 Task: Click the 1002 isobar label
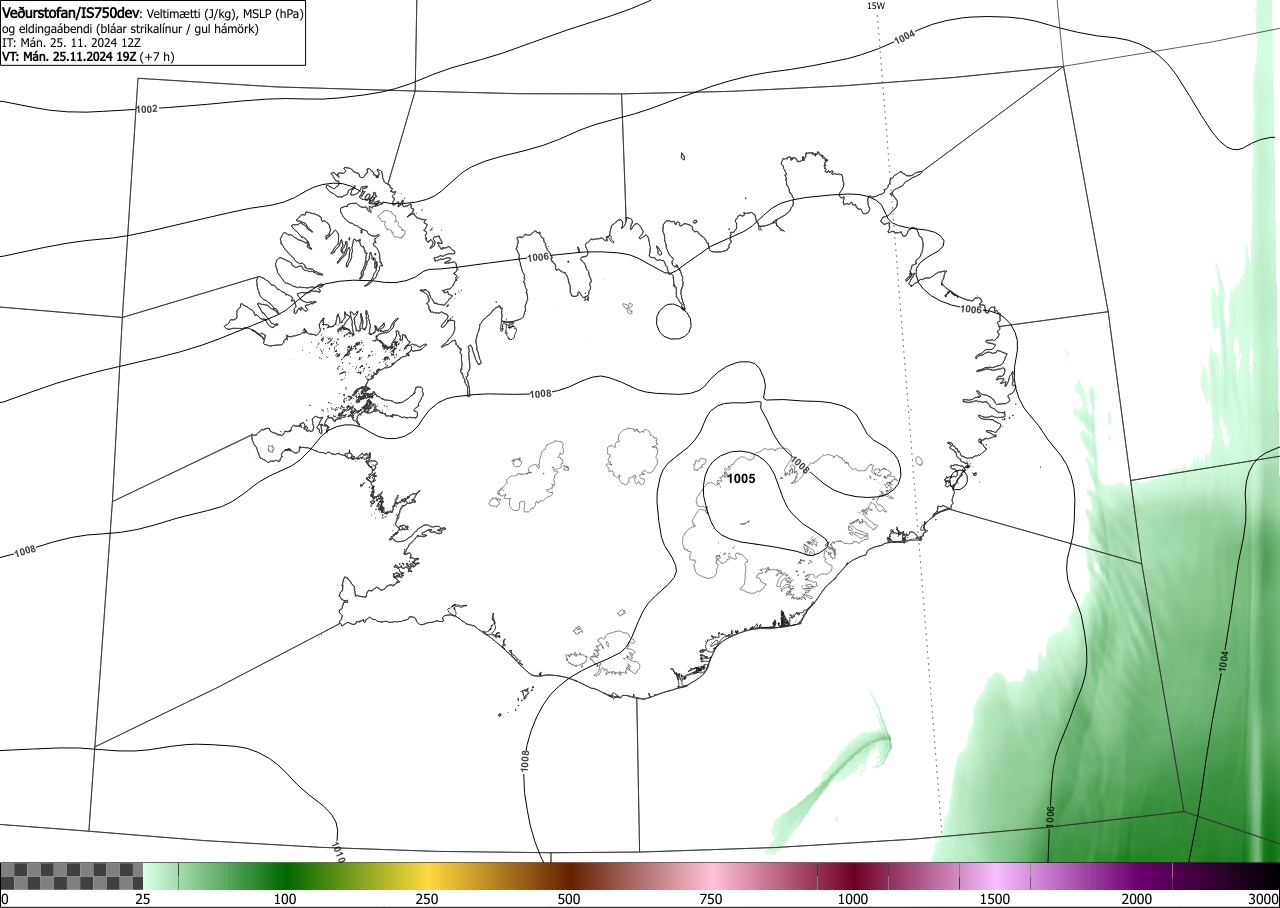(146, 108)
